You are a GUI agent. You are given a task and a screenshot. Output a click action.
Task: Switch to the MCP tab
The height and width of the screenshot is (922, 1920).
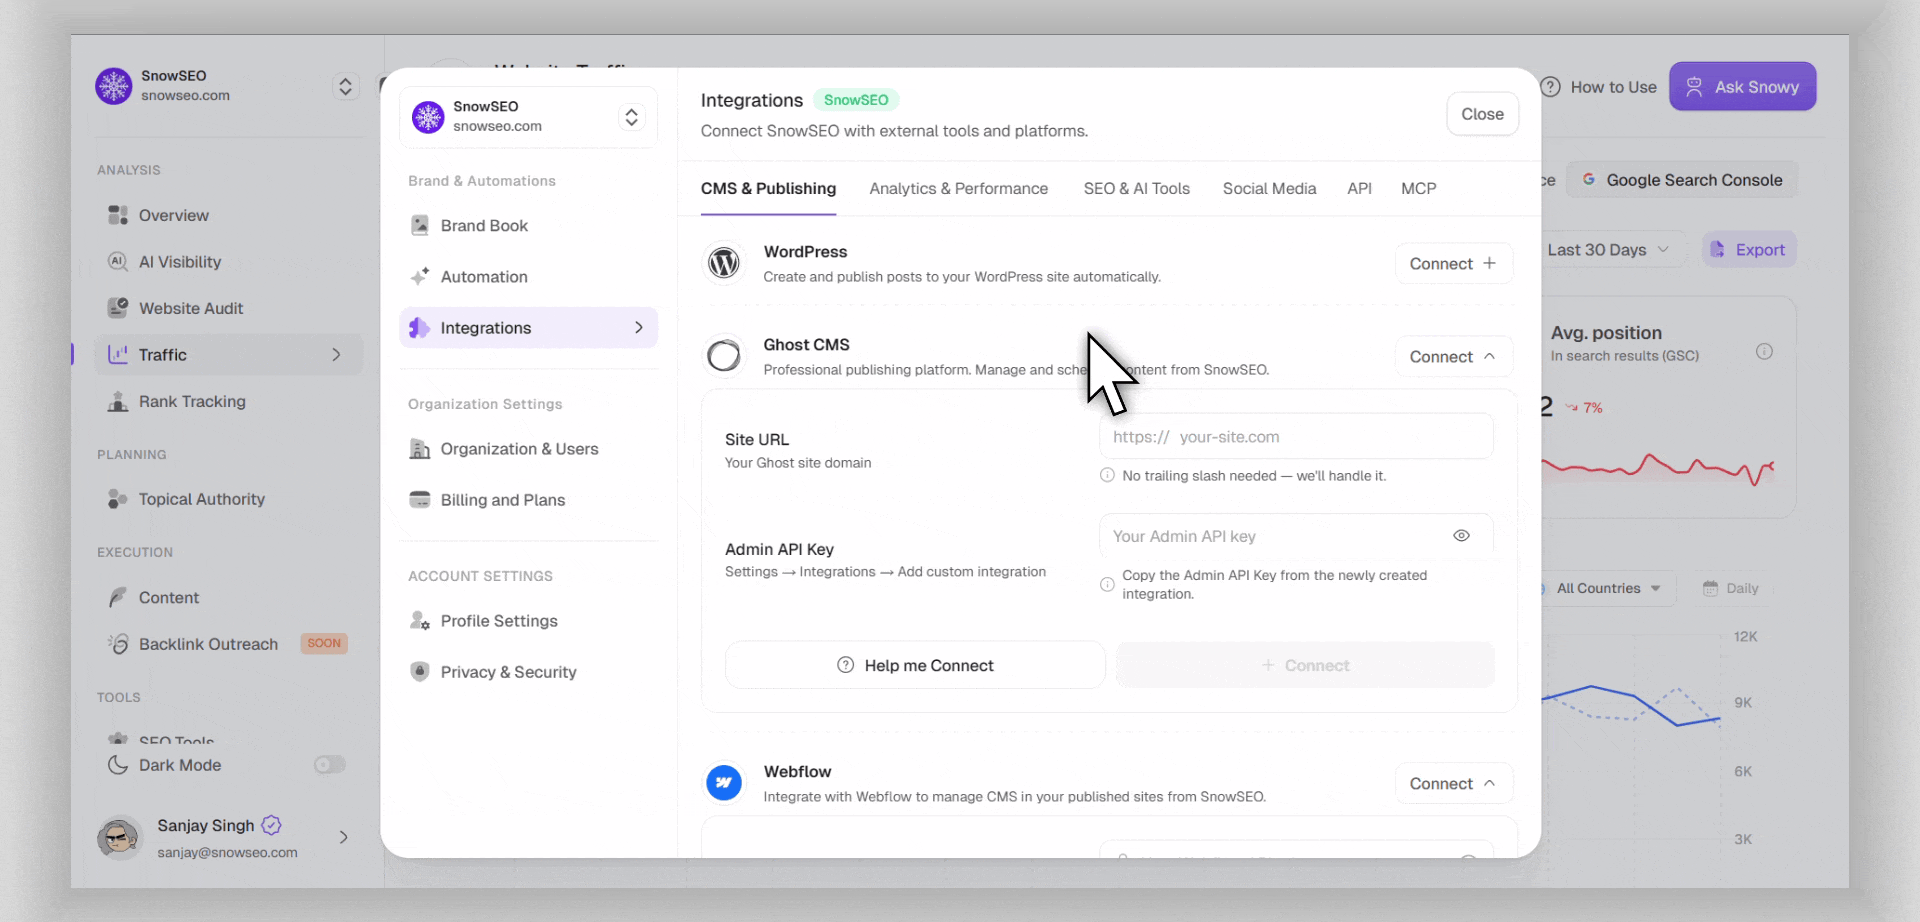(x=1419, y=189)
